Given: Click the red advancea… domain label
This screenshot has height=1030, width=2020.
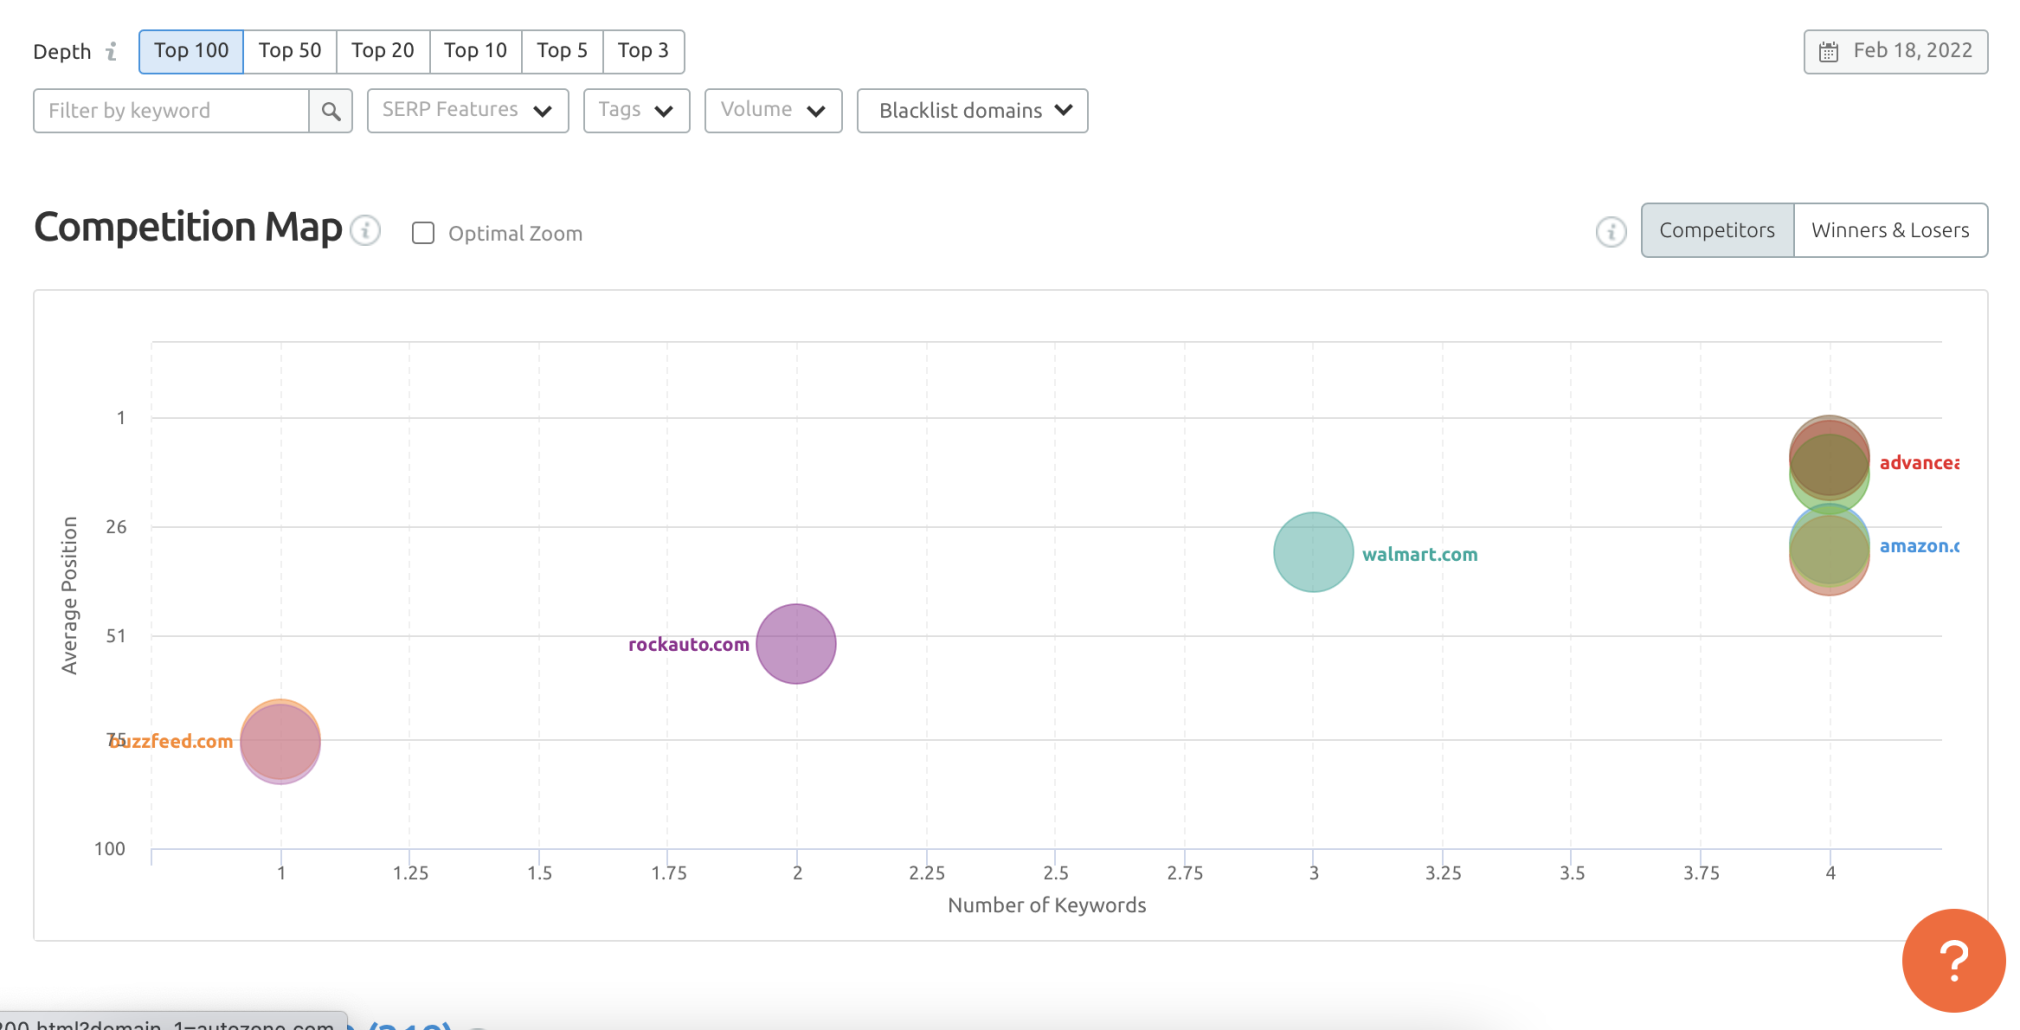Looking at the screenshot, I should (x=1919, y=463).
